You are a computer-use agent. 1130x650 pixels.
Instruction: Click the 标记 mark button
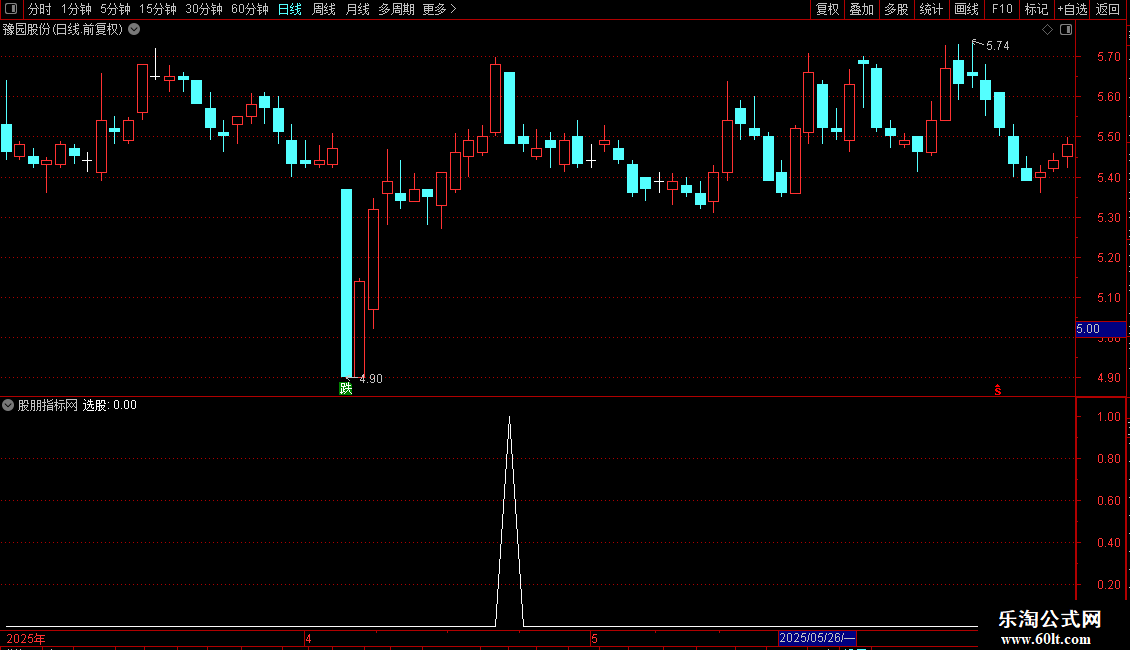(1036, 9)
